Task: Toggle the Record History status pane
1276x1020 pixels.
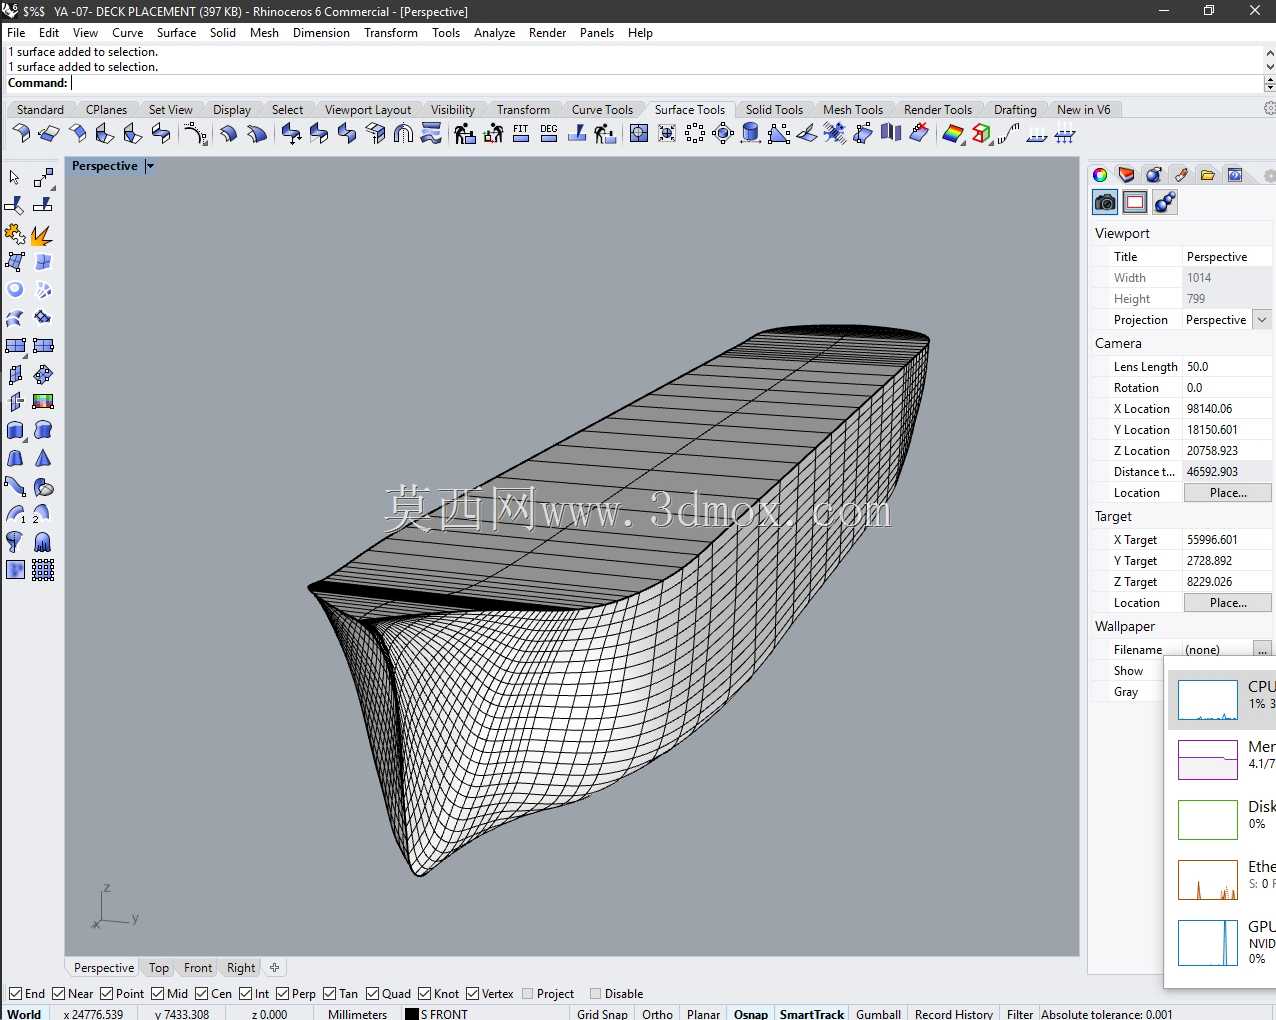Action: 953,1013
